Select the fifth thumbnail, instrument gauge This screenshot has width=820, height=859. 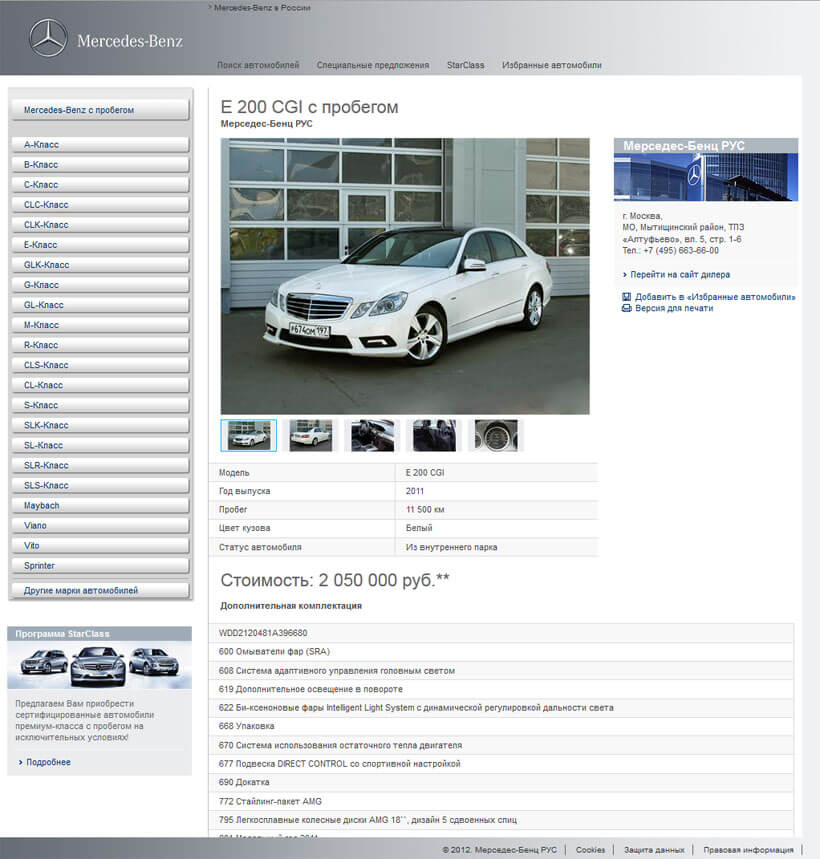click(x=496, y=436)
